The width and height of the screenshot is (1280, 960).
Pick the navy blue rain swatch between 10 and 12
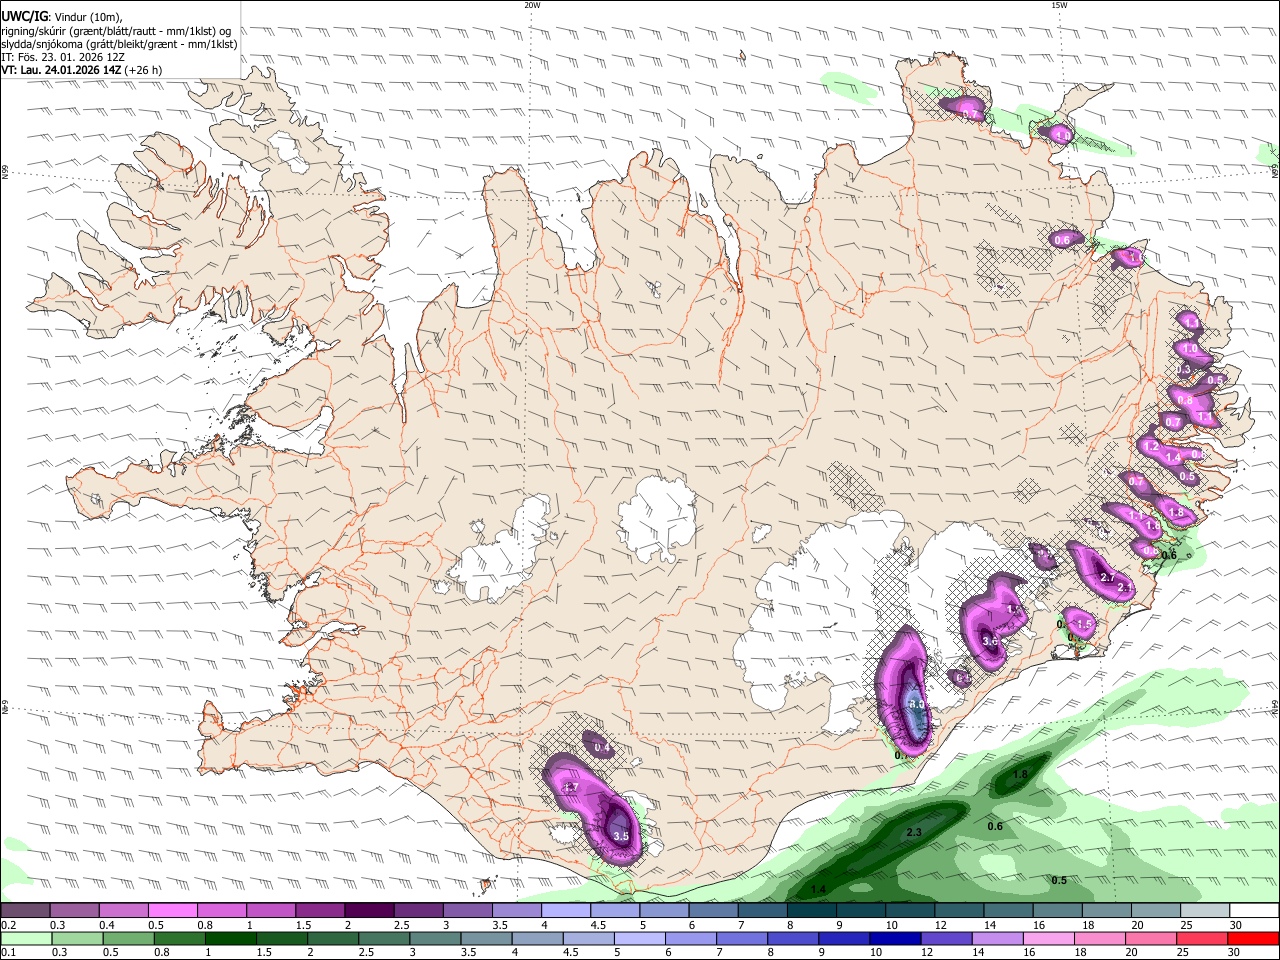coord(894,939)
